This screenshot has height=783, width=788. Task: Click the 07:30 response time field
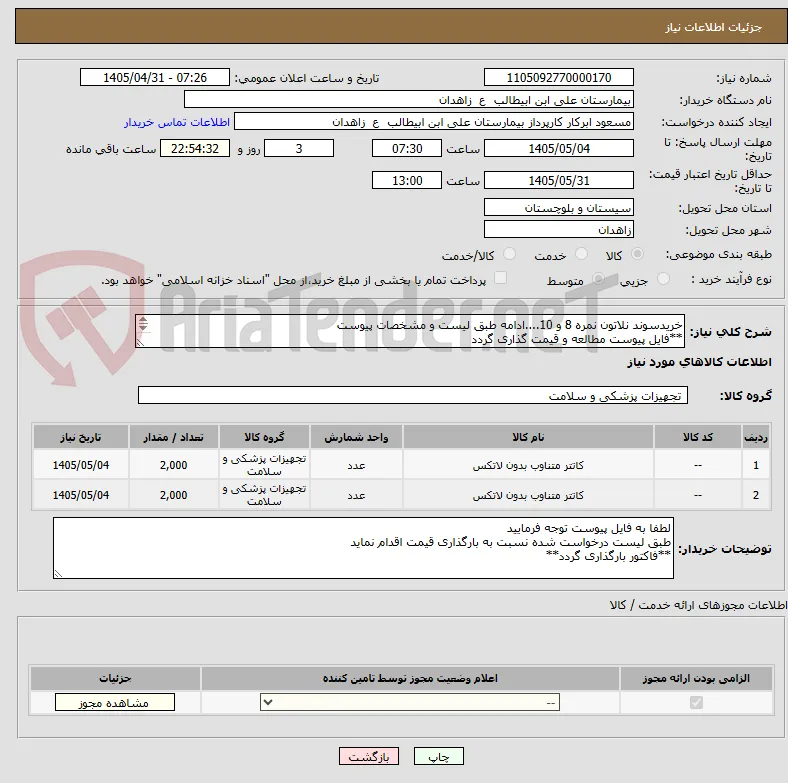[407, 148]
